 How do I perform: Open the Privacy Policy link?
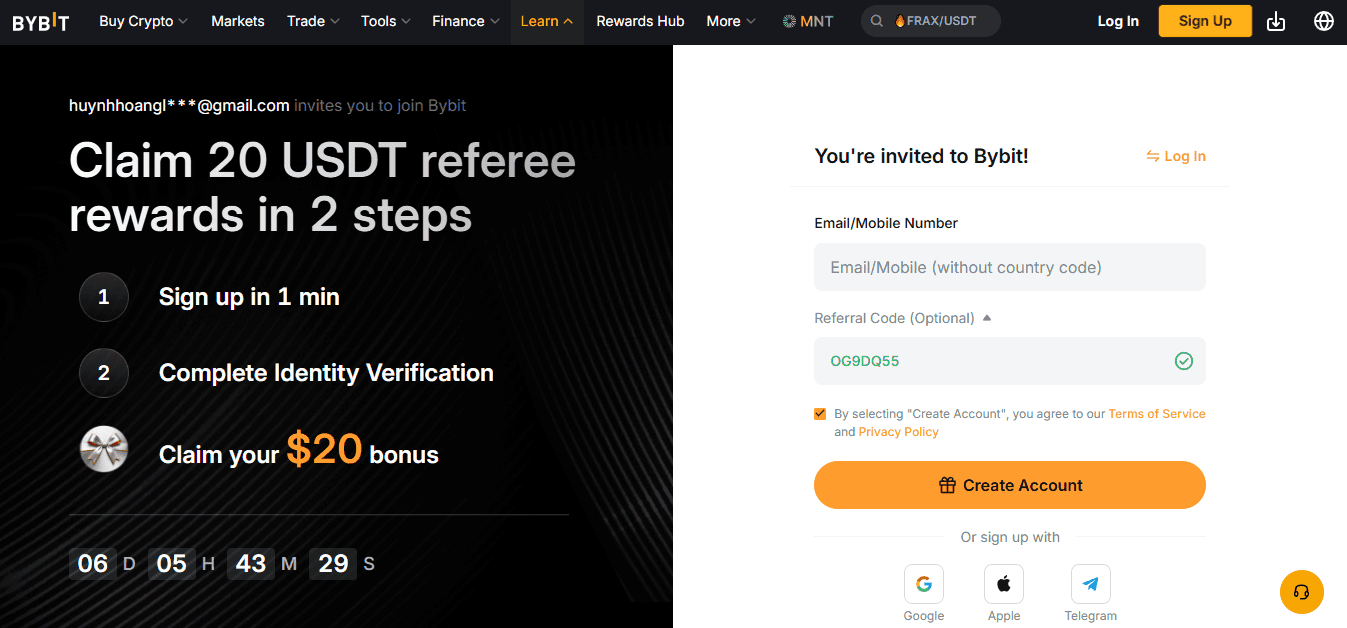898,431
